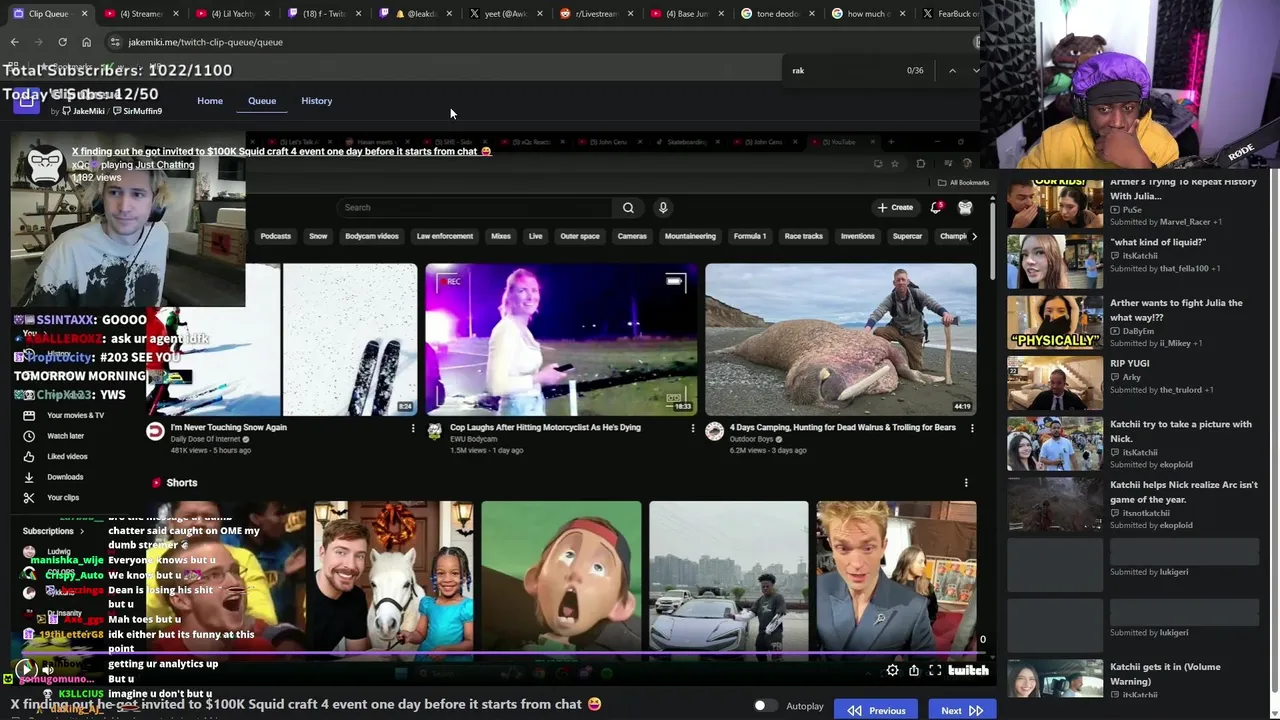Click thumbnail of Arther's Trying To Repeat History
Viewport: 1280px width, 720px height.
pos(1055,202)
